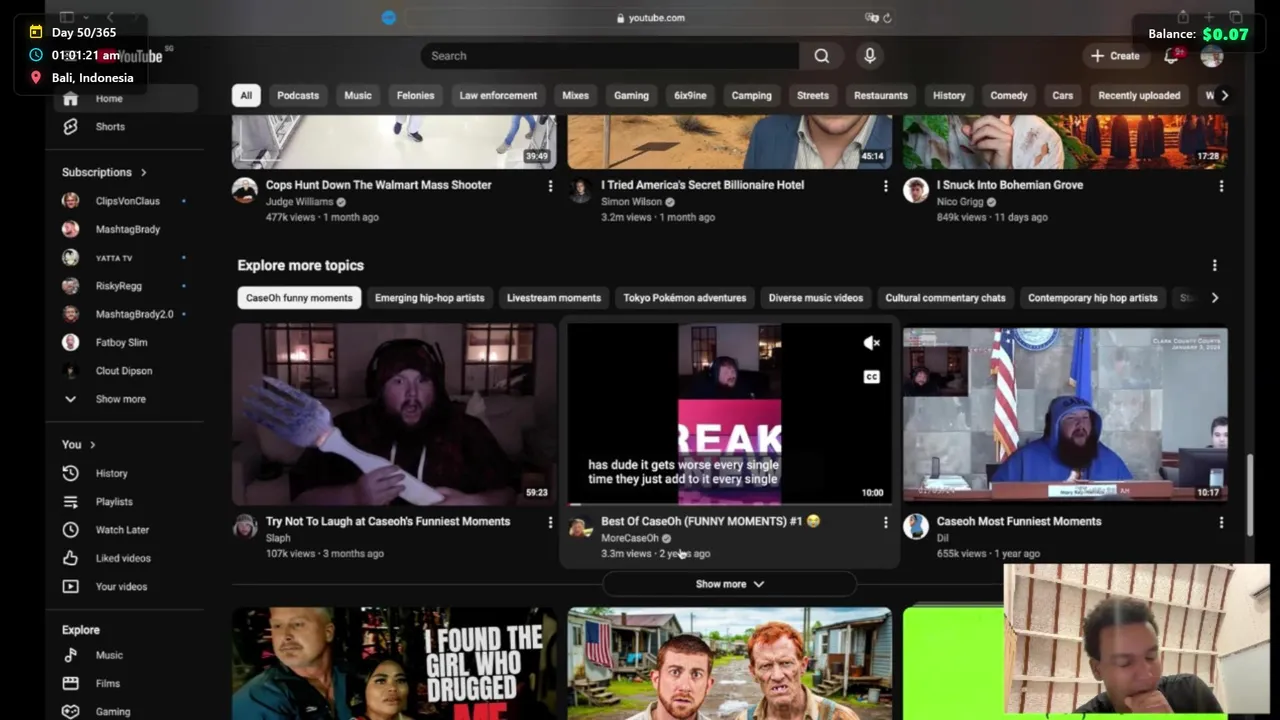Open MoreCaseOh channel link

pos(630,538)
